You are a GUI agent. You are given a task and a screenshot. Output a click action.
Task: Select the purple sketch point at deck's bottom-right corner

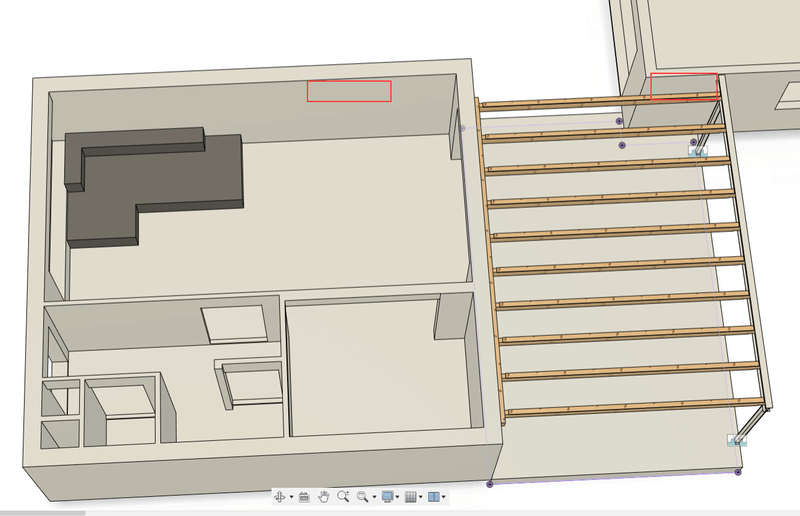tap(738, 472)
